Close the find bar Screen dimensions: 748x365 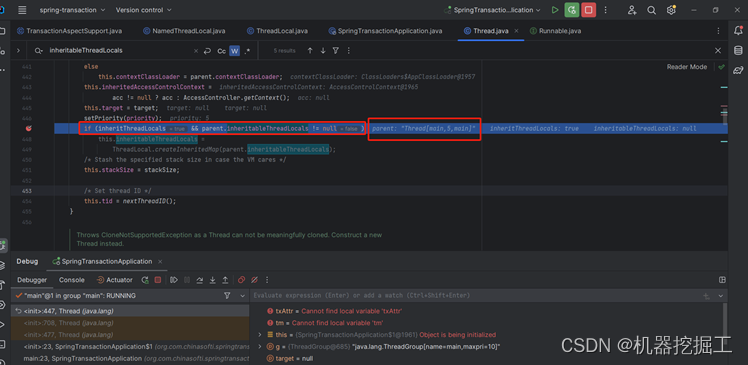click(x=717, y=51)
